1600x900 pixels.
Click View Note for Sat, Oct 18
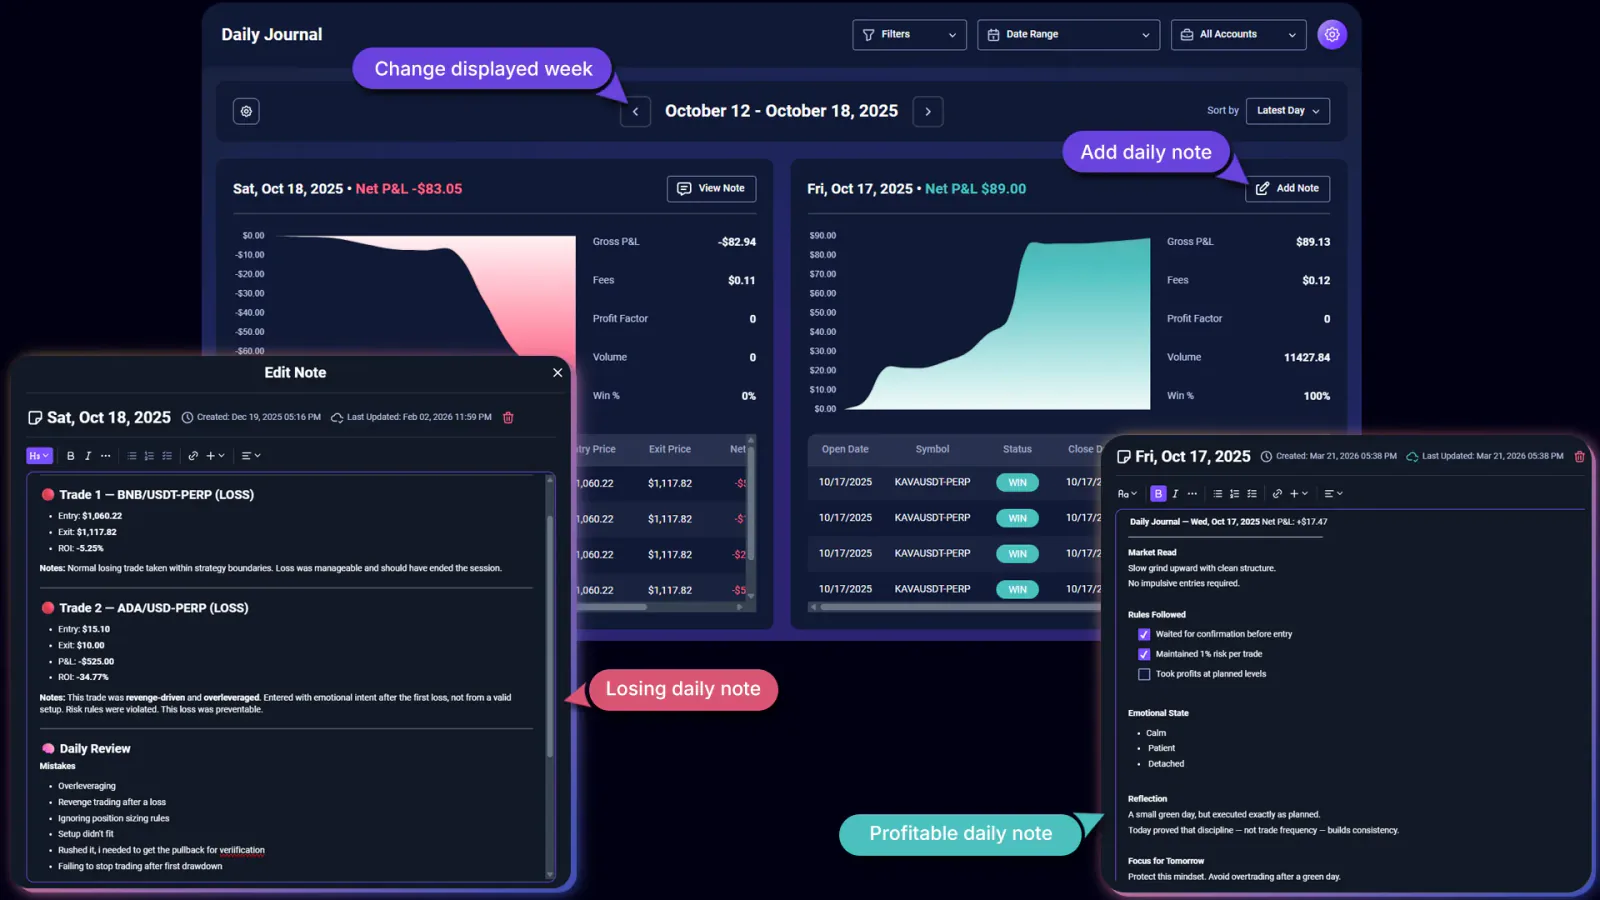(711, 188)
